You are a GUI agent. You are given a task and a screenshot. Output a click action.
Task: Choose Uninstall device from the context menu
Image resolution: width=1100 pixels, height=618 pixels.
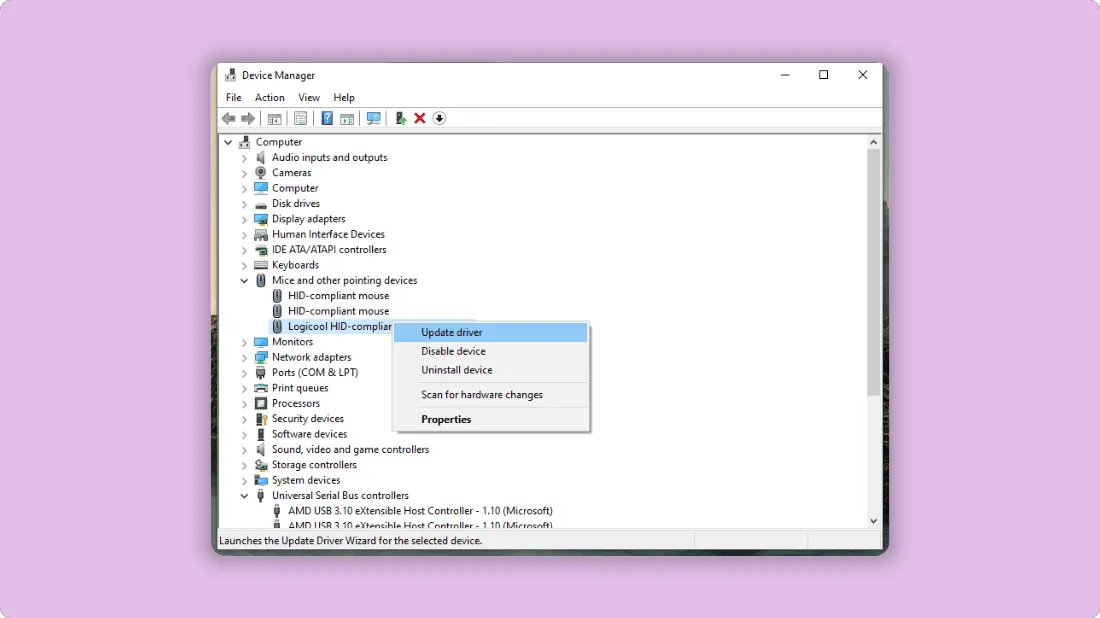pyautogui.click(x=490, y=370)
